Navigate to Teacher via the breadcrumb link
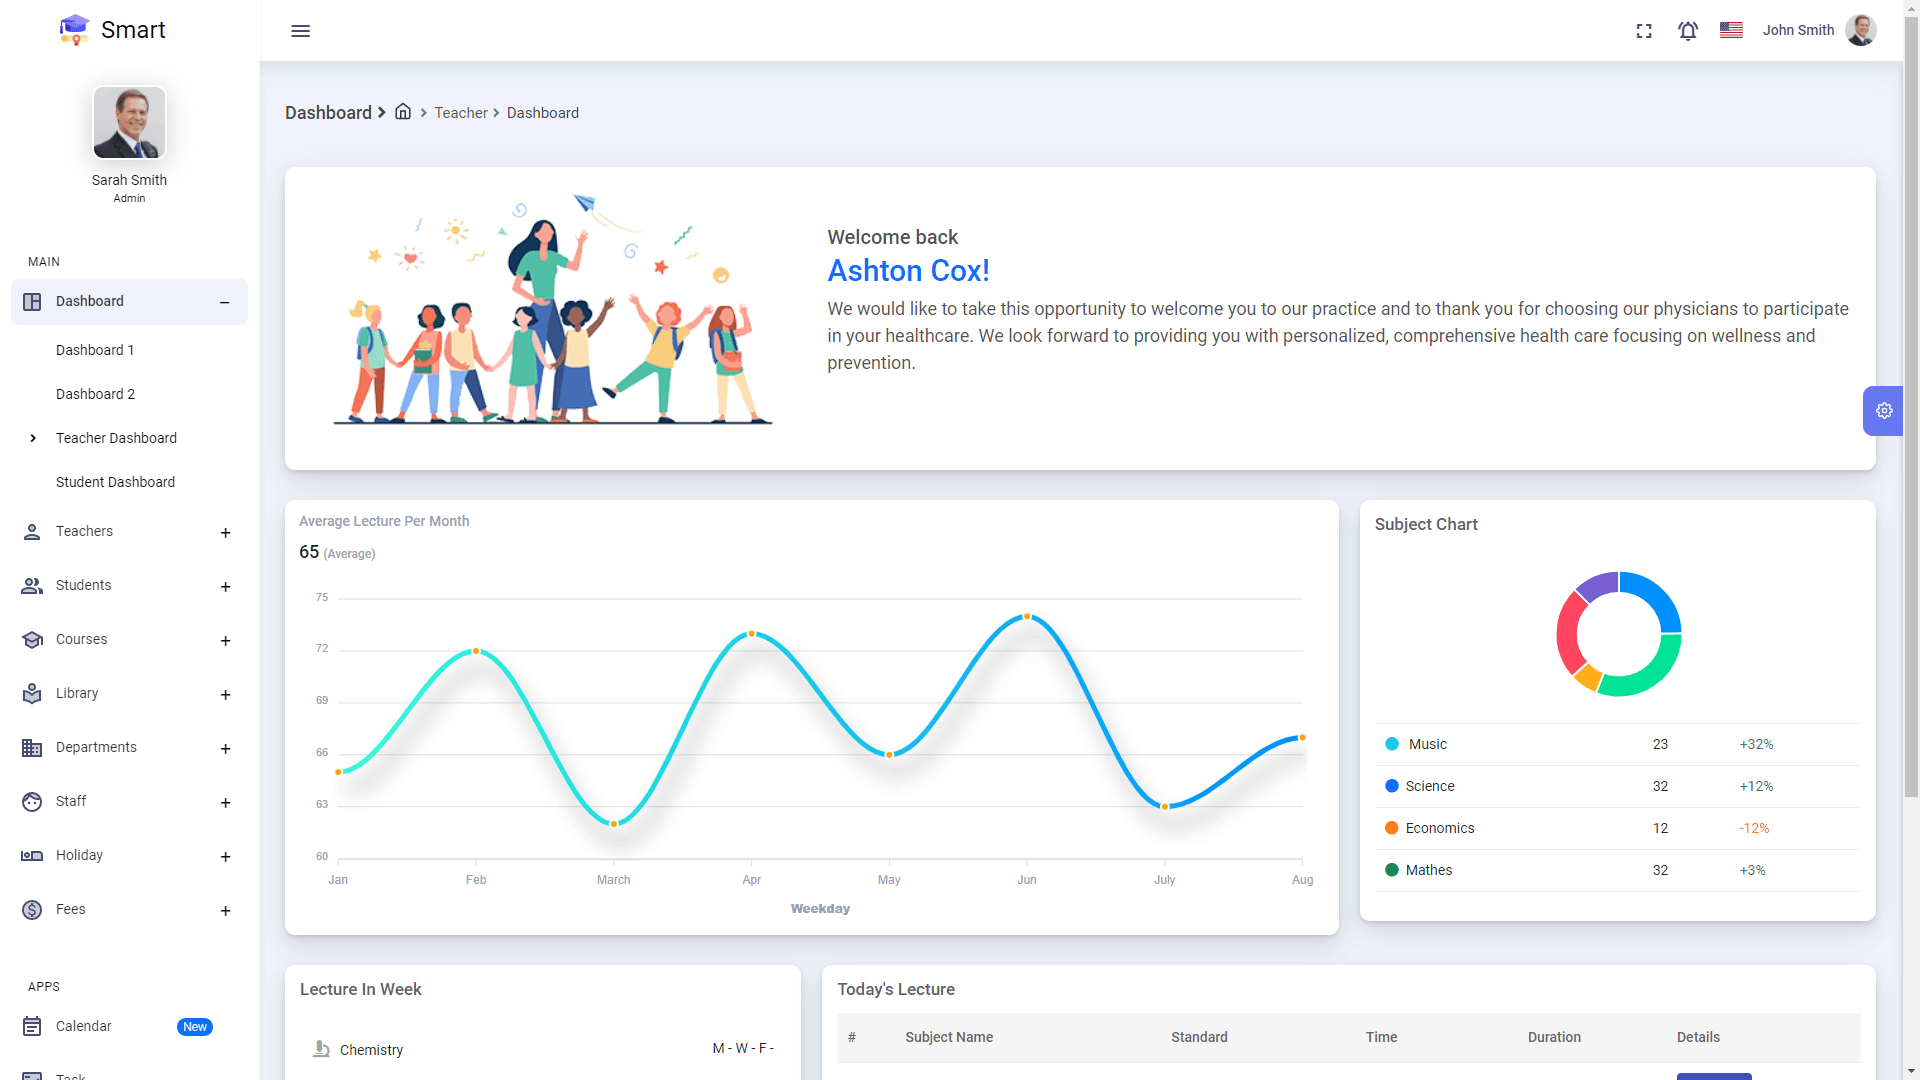 click(461, 112)
